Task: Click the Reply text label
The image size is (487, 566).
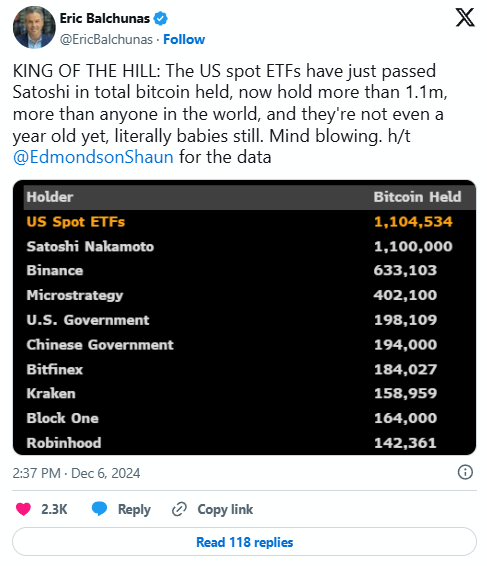Action: pyautogui.click(x=134, y=509)
